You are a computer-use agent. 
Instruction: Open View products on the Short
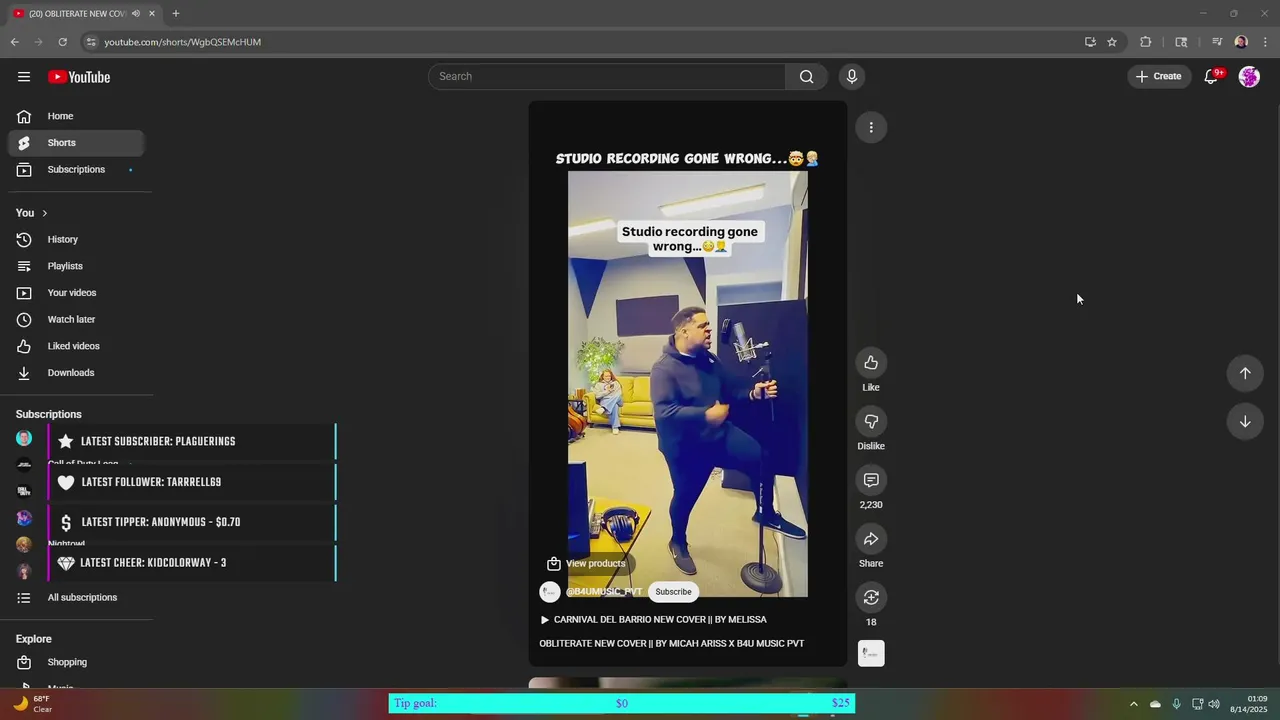click(586, 563)
